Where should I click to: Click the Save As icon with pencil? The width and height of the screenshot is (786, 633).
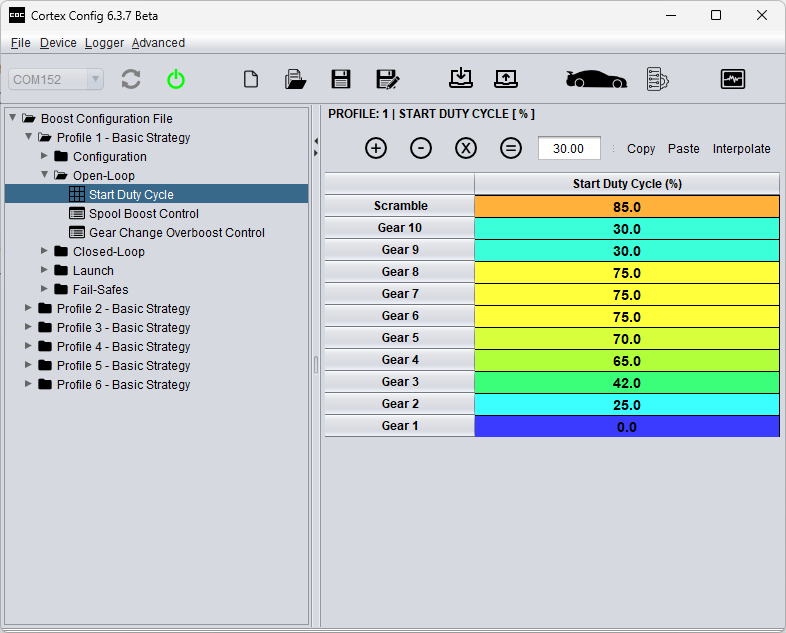click(x=388, y=79)
